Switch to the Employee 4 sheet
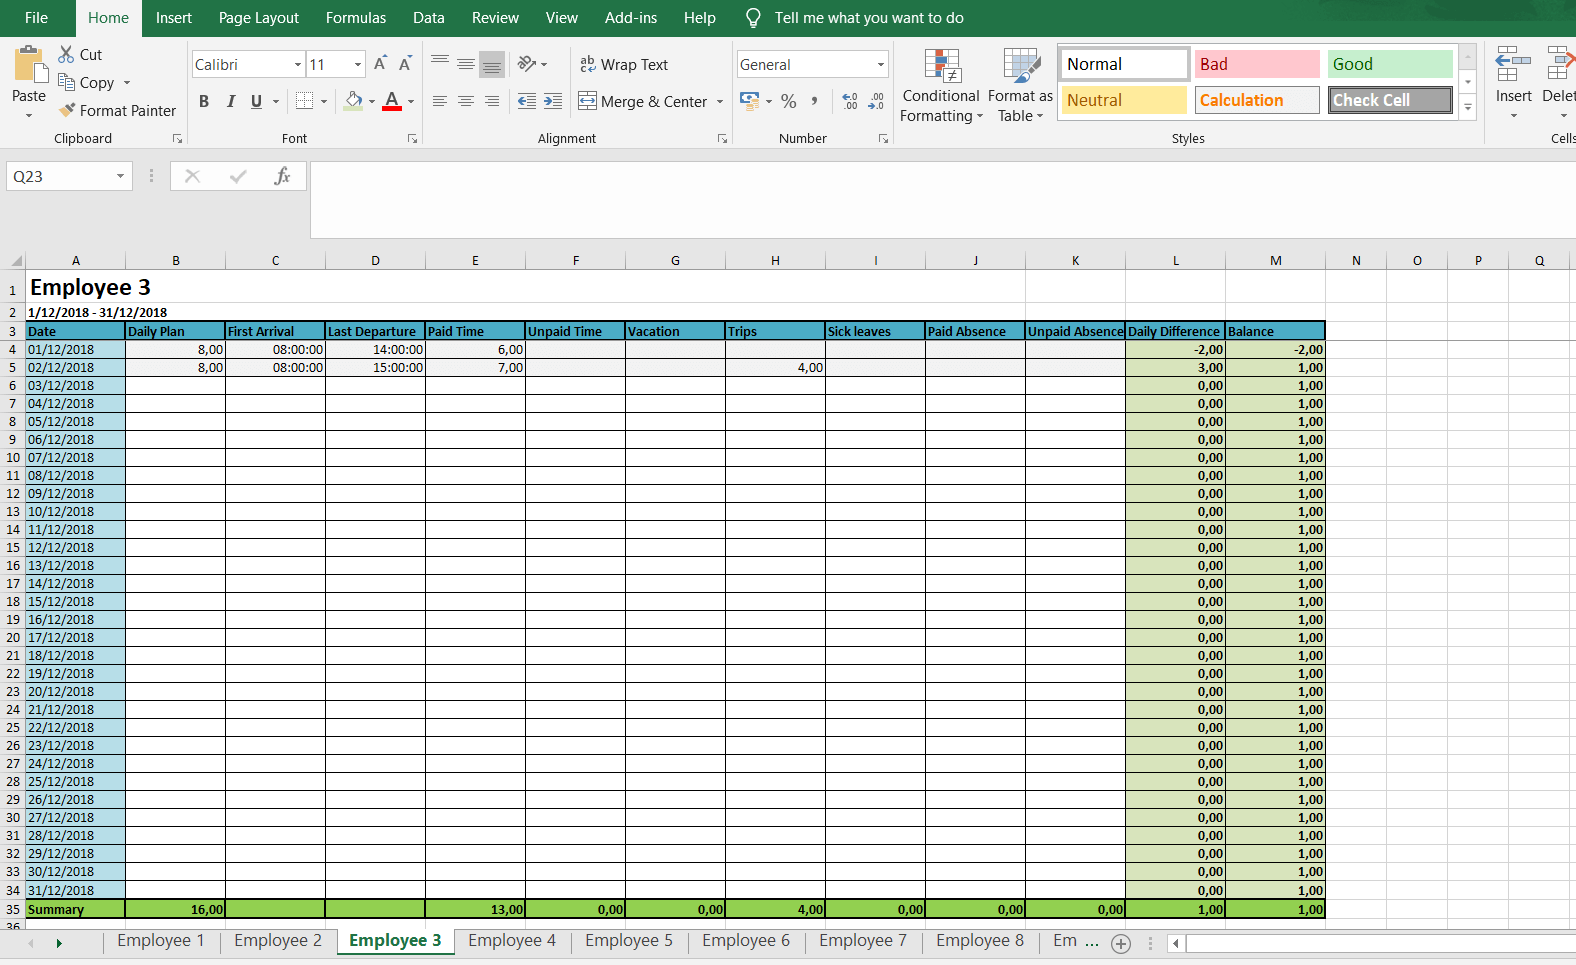This screenshot has height=965, width=1576. [x=511, y=940]
